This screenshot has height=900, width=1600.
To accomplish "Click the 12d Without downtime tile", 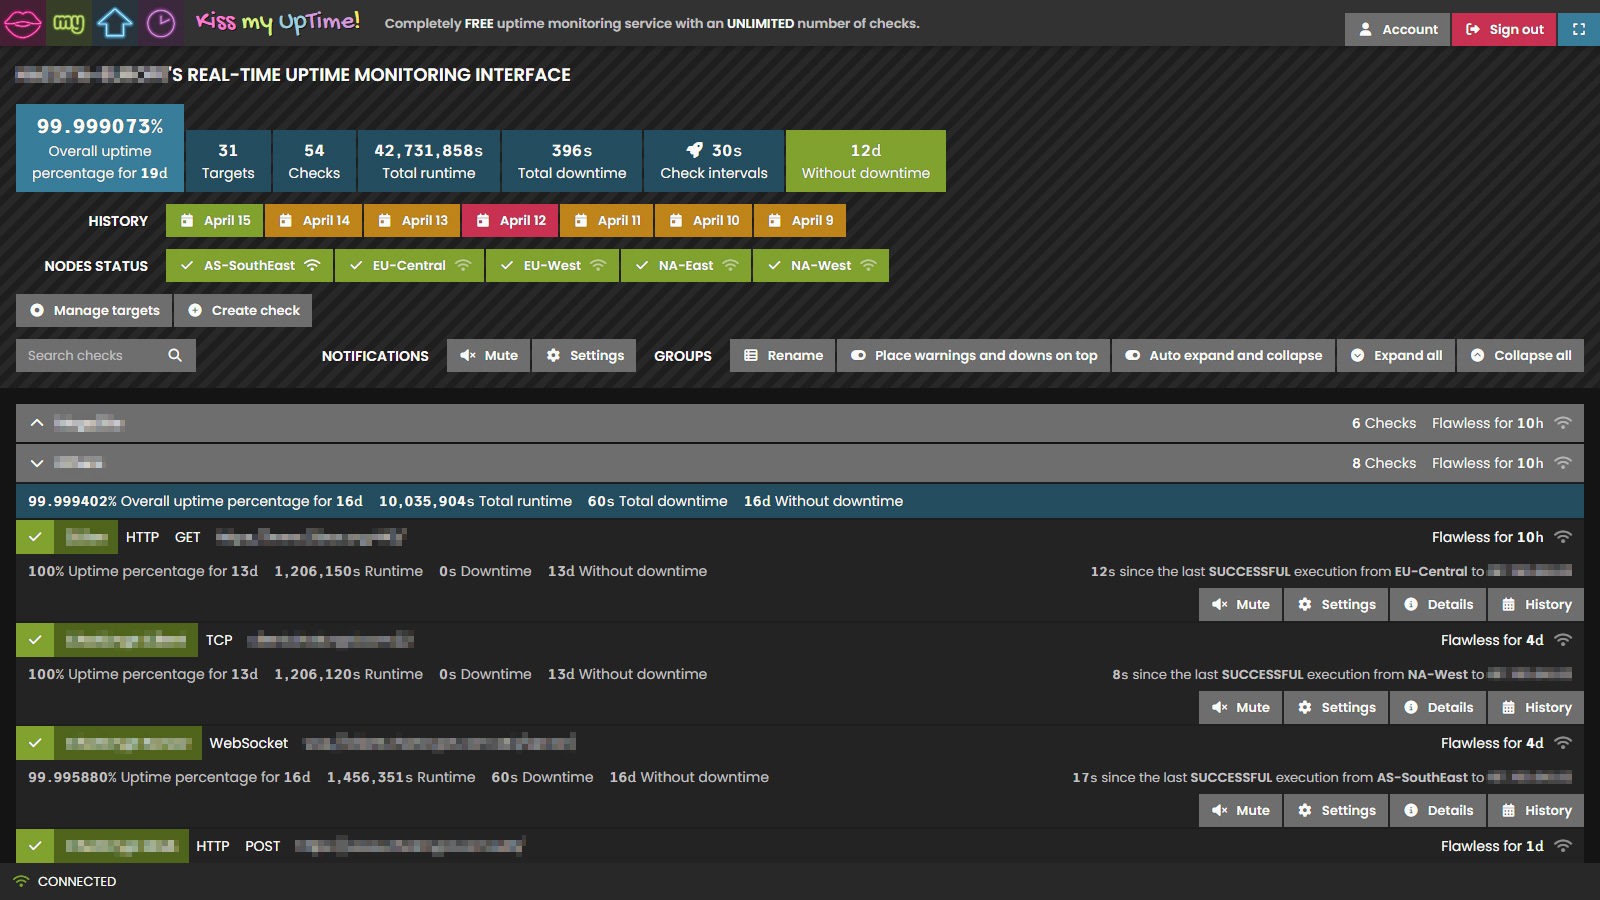I will point(866,161).
